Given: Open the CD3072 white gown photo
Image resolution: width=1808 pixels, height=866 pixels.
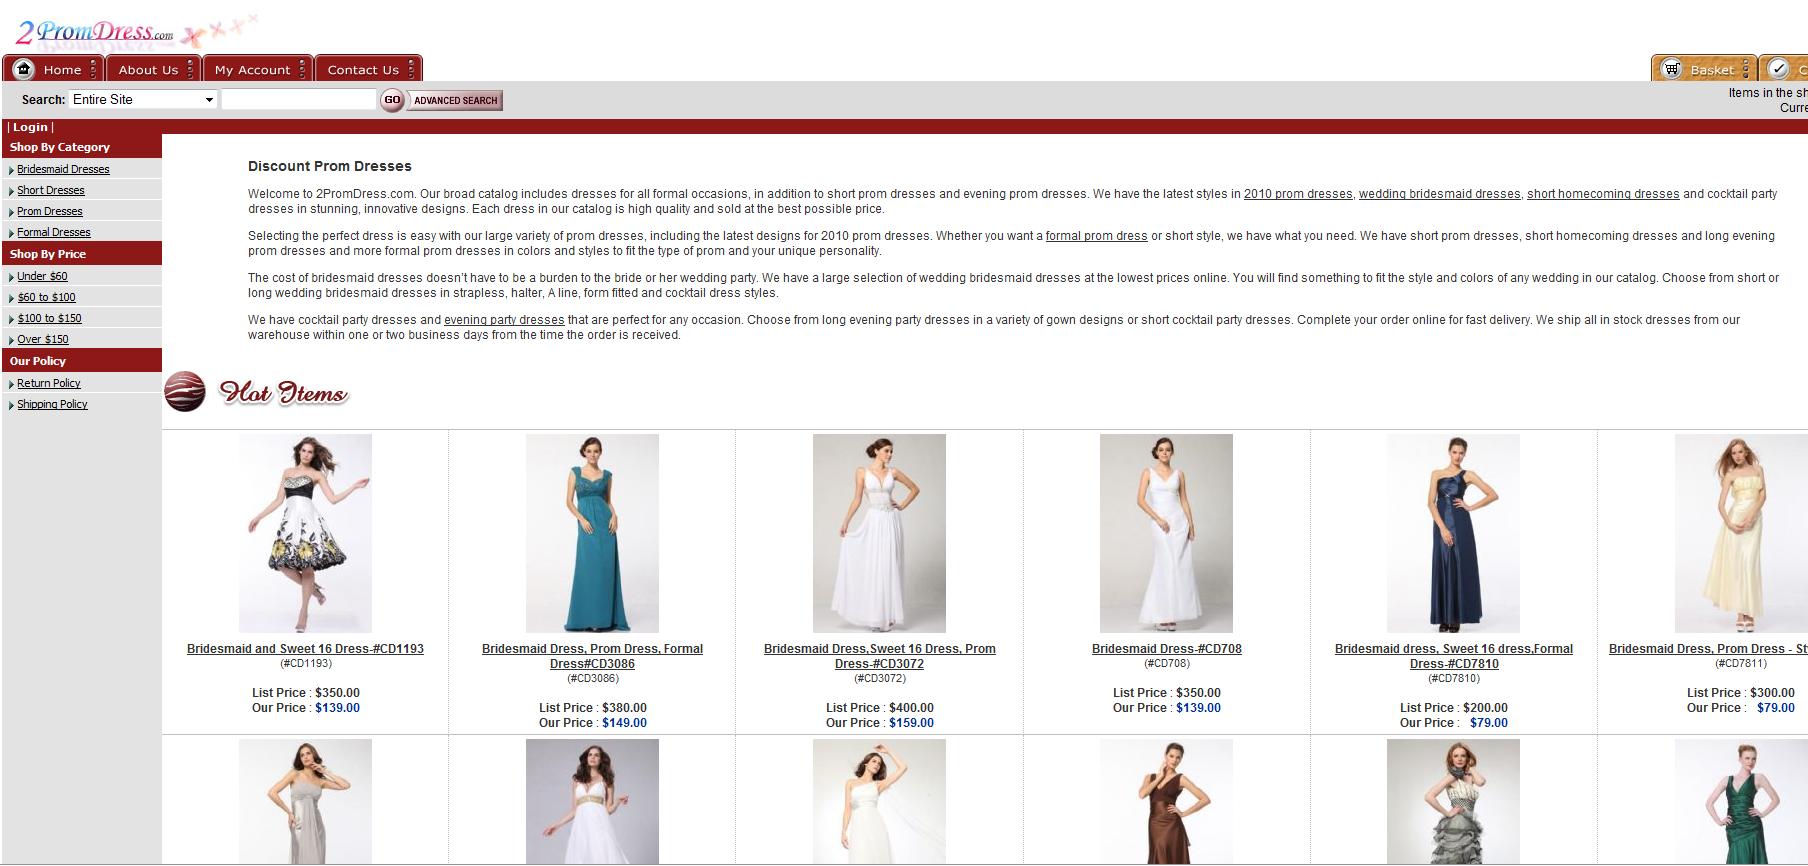Looking at the screenshot, I should [x=879, y=533].
